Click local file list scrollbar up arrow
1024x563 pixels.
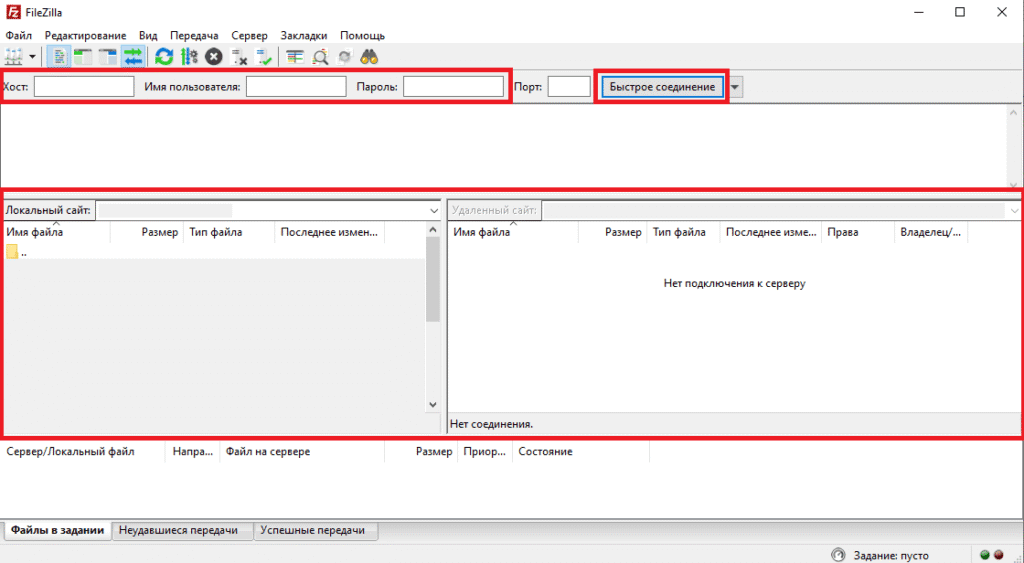(433, 229)
